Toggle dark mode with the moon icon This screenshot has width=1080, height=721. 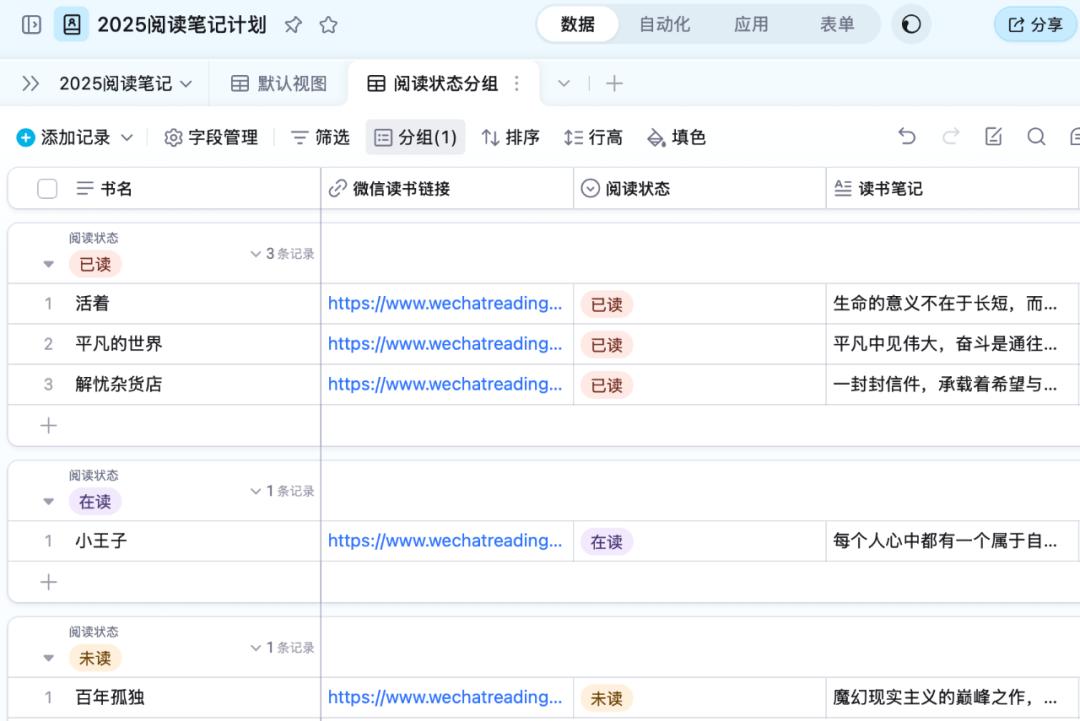coord(910,24)
